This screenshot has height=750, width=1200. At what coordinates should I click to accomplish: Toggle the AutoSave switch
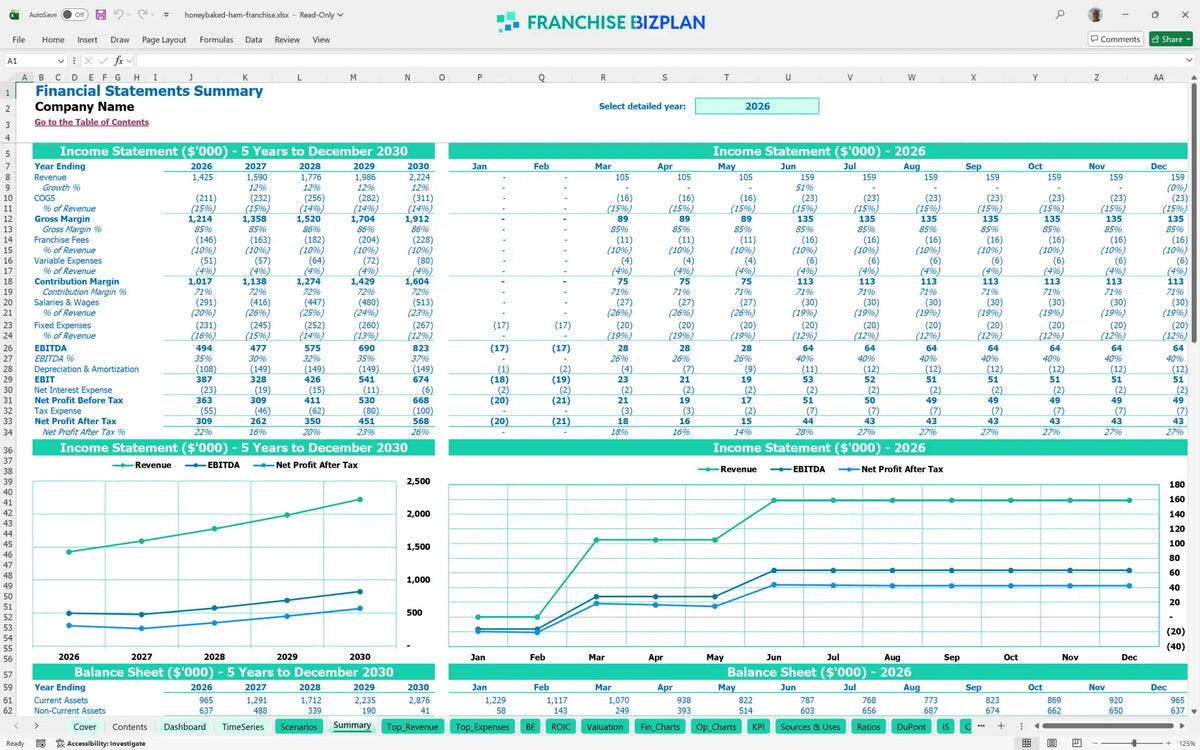[73, 15]
